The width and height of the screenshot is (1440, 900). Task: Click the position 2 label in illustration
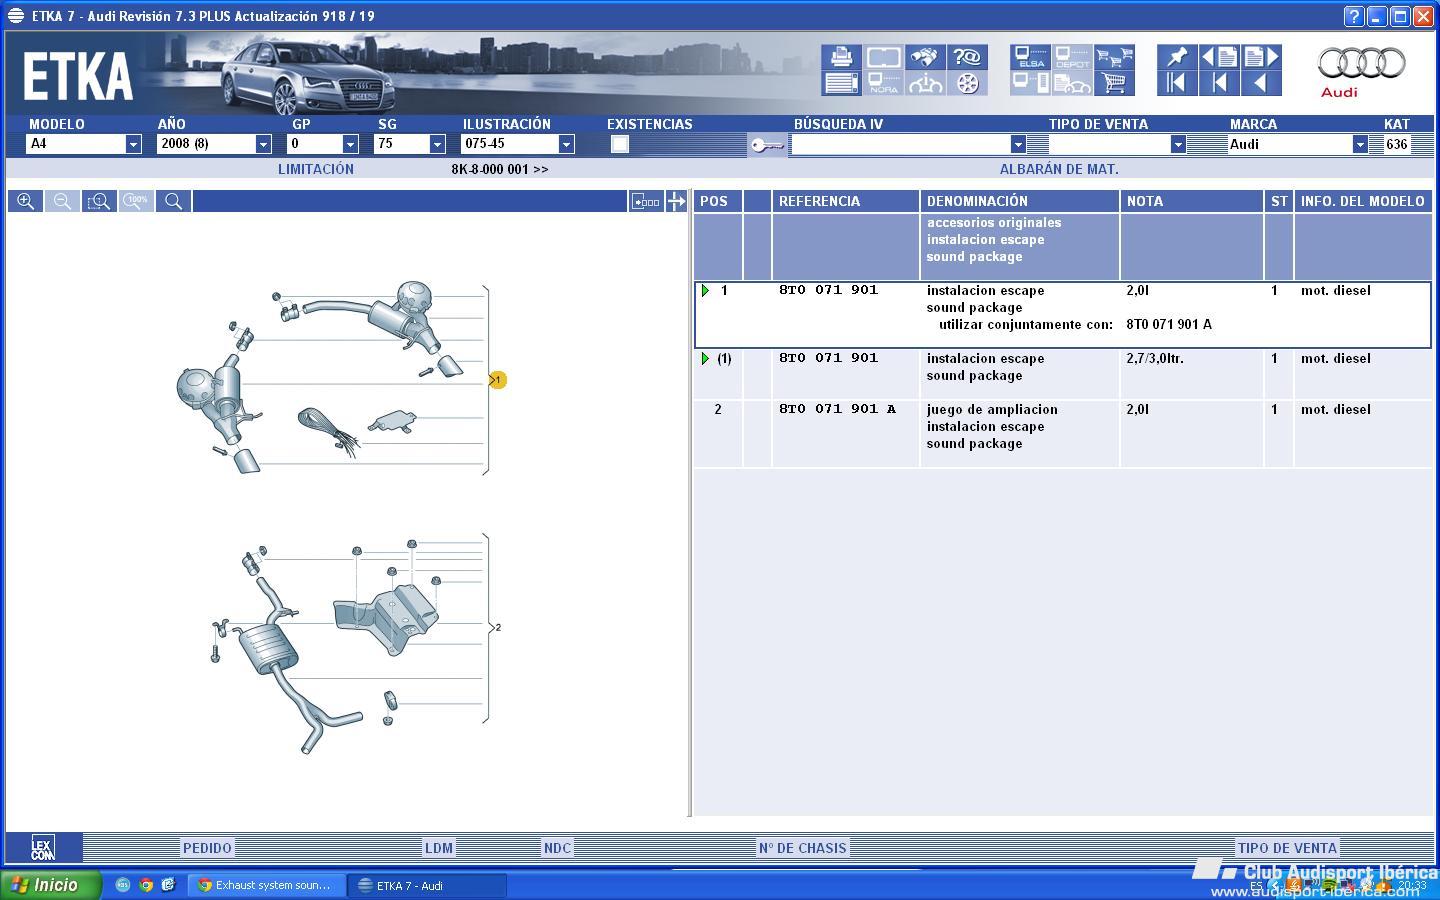[x=497, y=628]
